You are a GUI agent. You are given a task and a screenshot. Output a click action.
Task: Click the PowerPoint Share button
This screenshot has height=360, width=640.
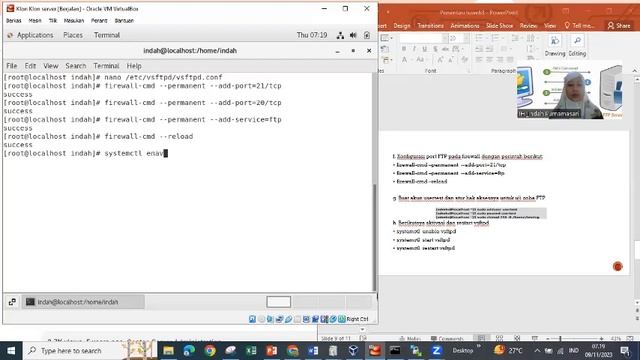pyautogui.click(x=619, y=26)
